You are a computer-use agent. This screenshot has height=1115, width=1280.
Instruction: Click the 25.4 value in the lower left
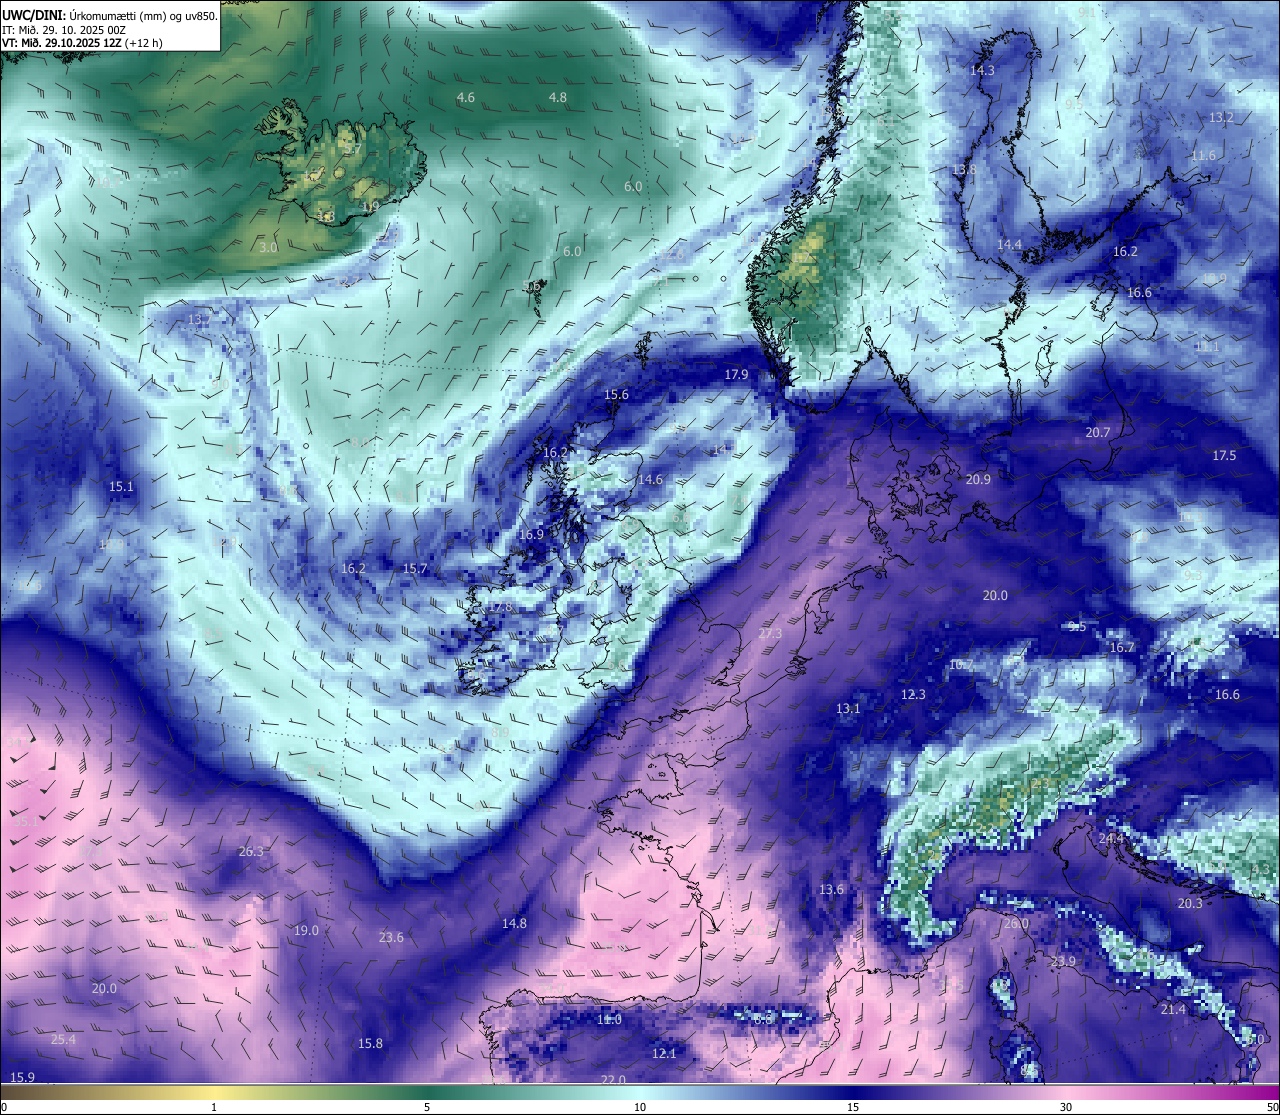[63, 1039]
